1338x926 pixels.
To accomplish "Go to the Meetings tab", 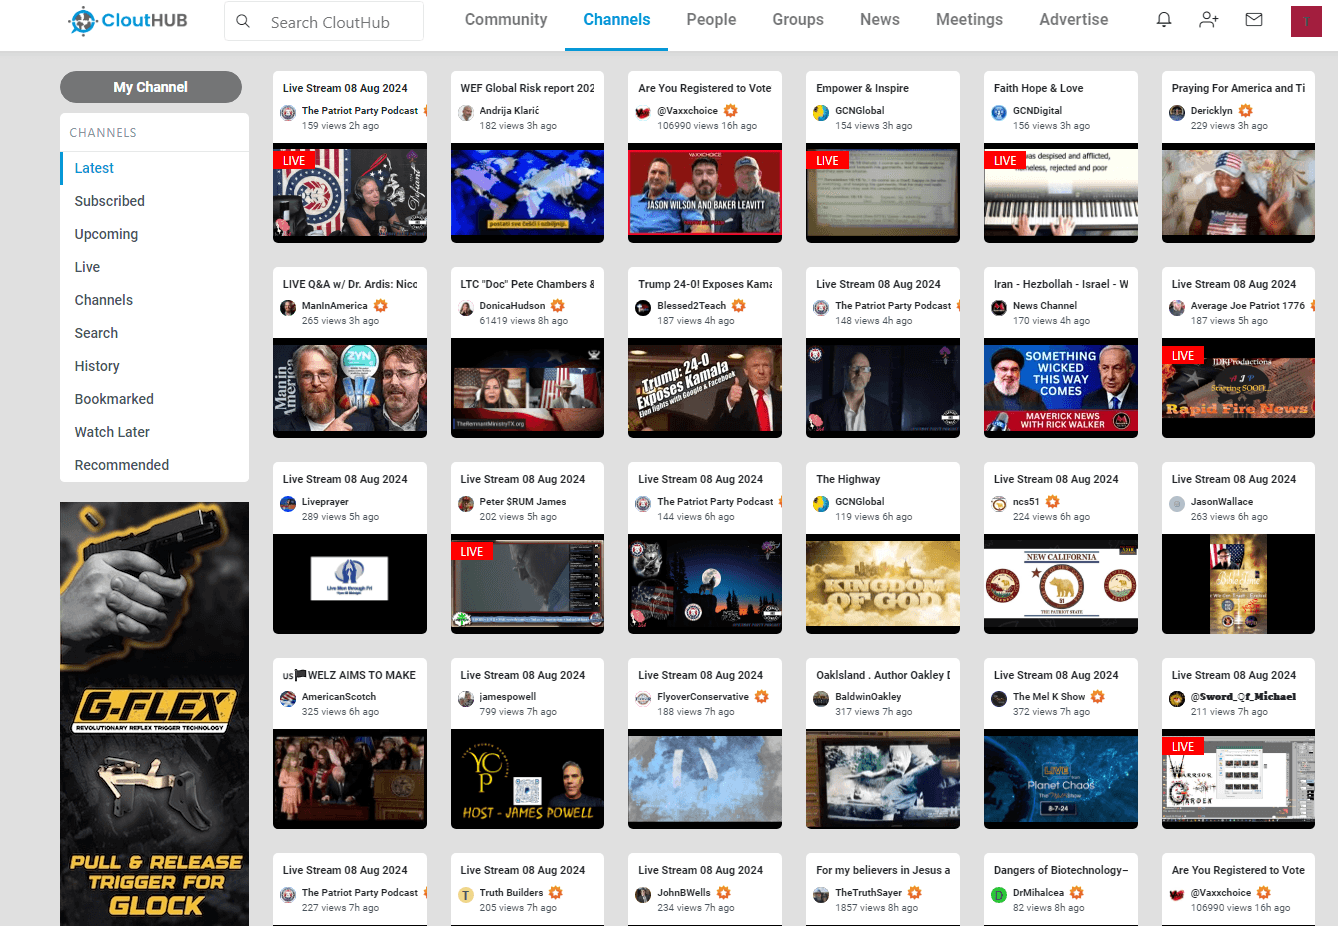I will (x=969, y=20).
